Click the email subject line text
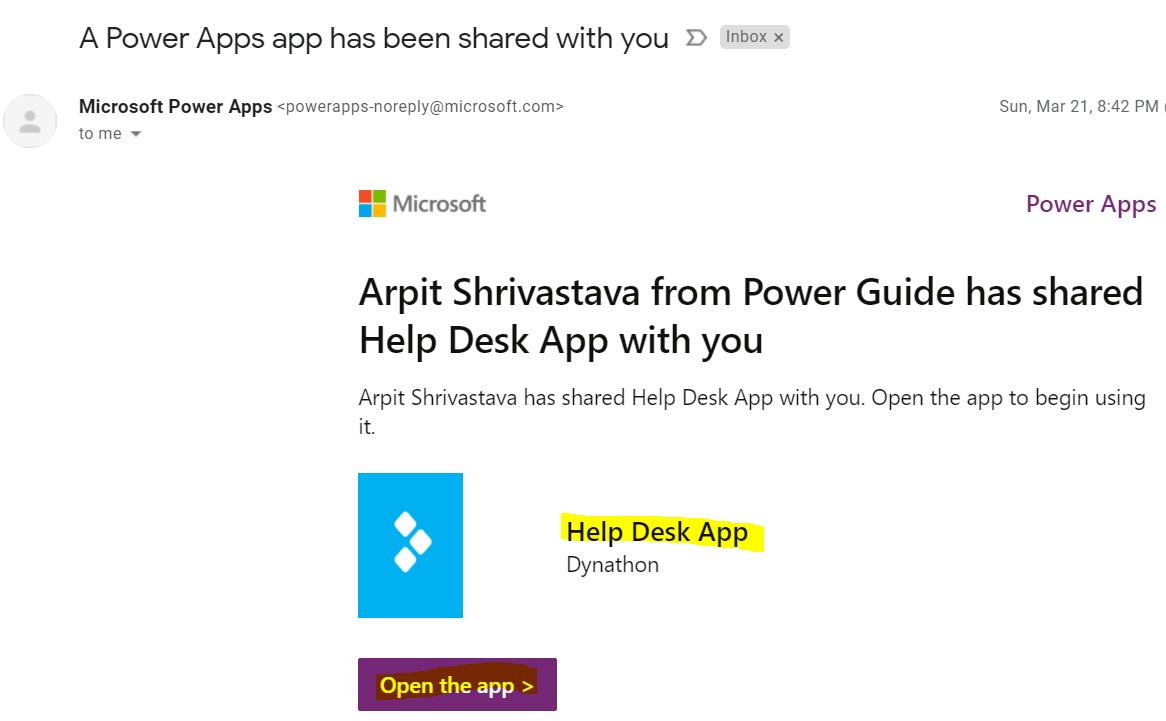Viewport: 1166px width, 721px height. tap(374, 38)
